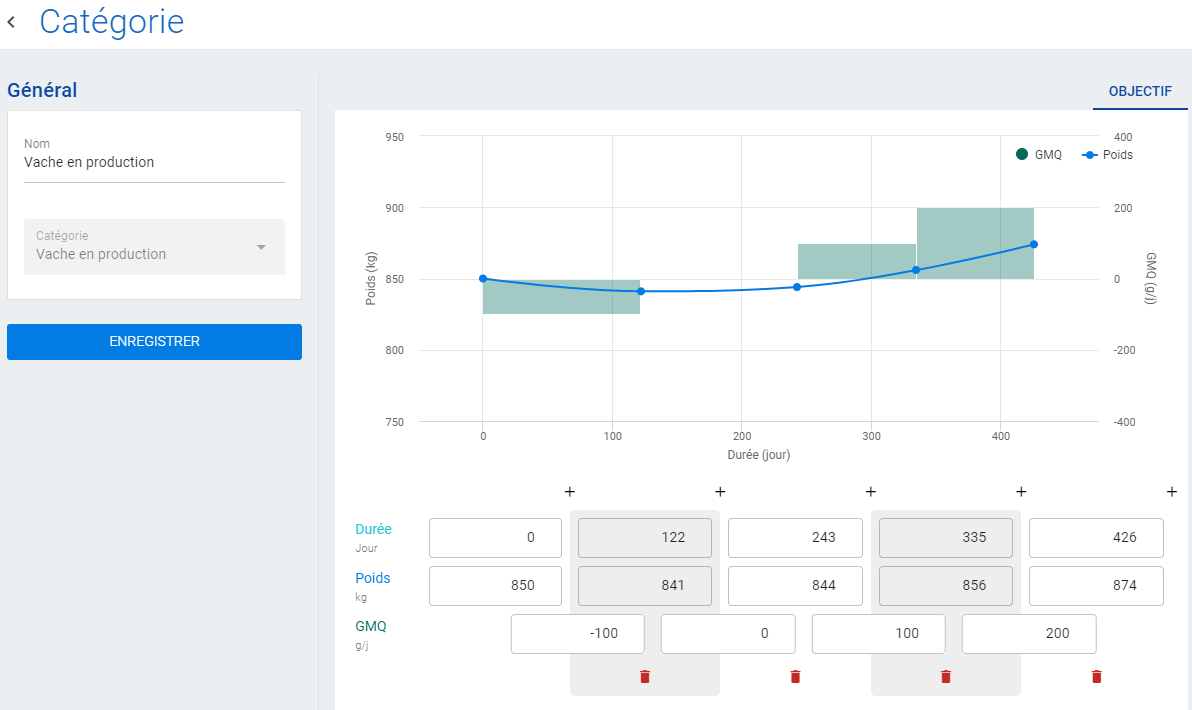Click the ENREGISTRER button
The image size is (1192, 710).
coord(154,341)
